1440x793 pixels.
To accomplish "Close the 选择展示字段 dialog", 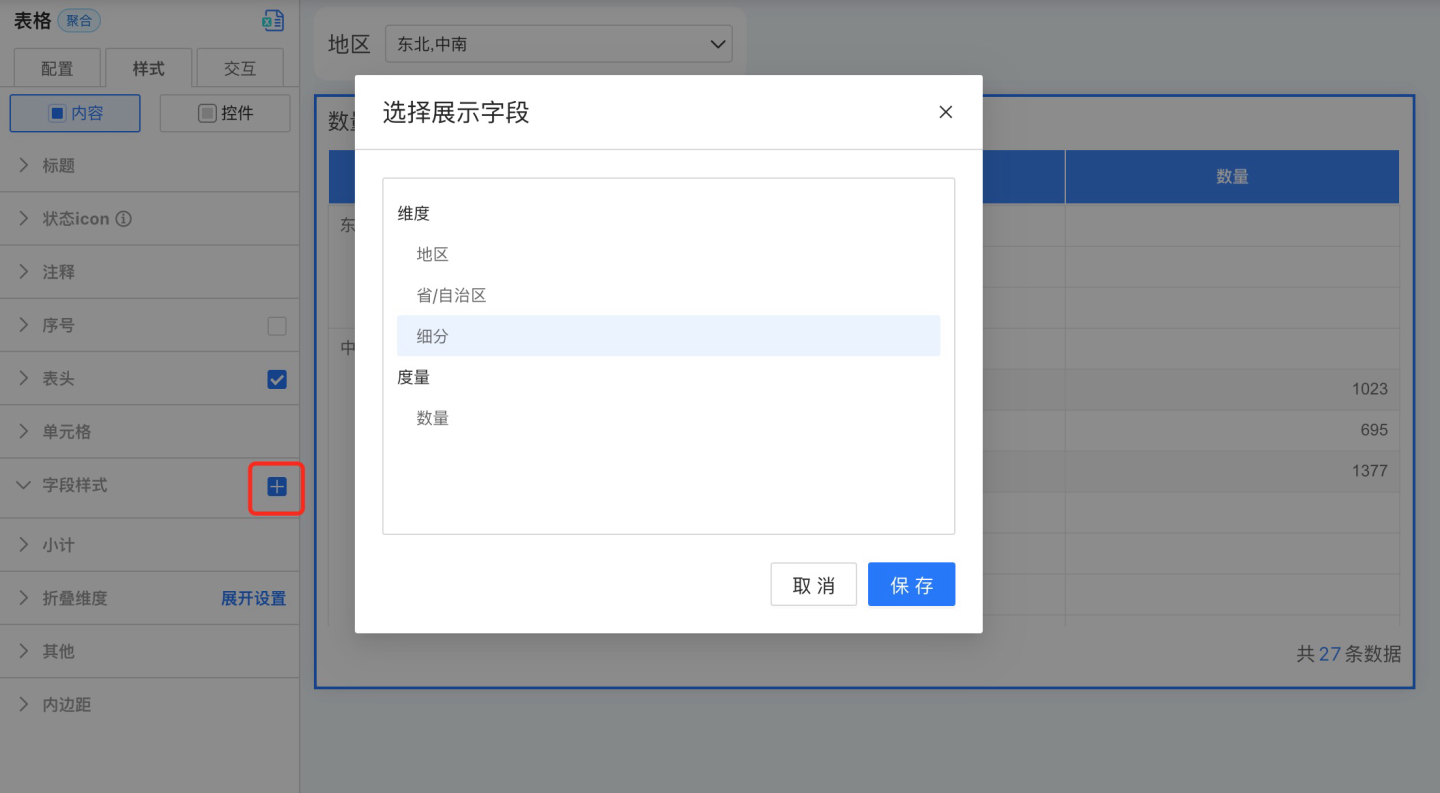I will point(945,112).
